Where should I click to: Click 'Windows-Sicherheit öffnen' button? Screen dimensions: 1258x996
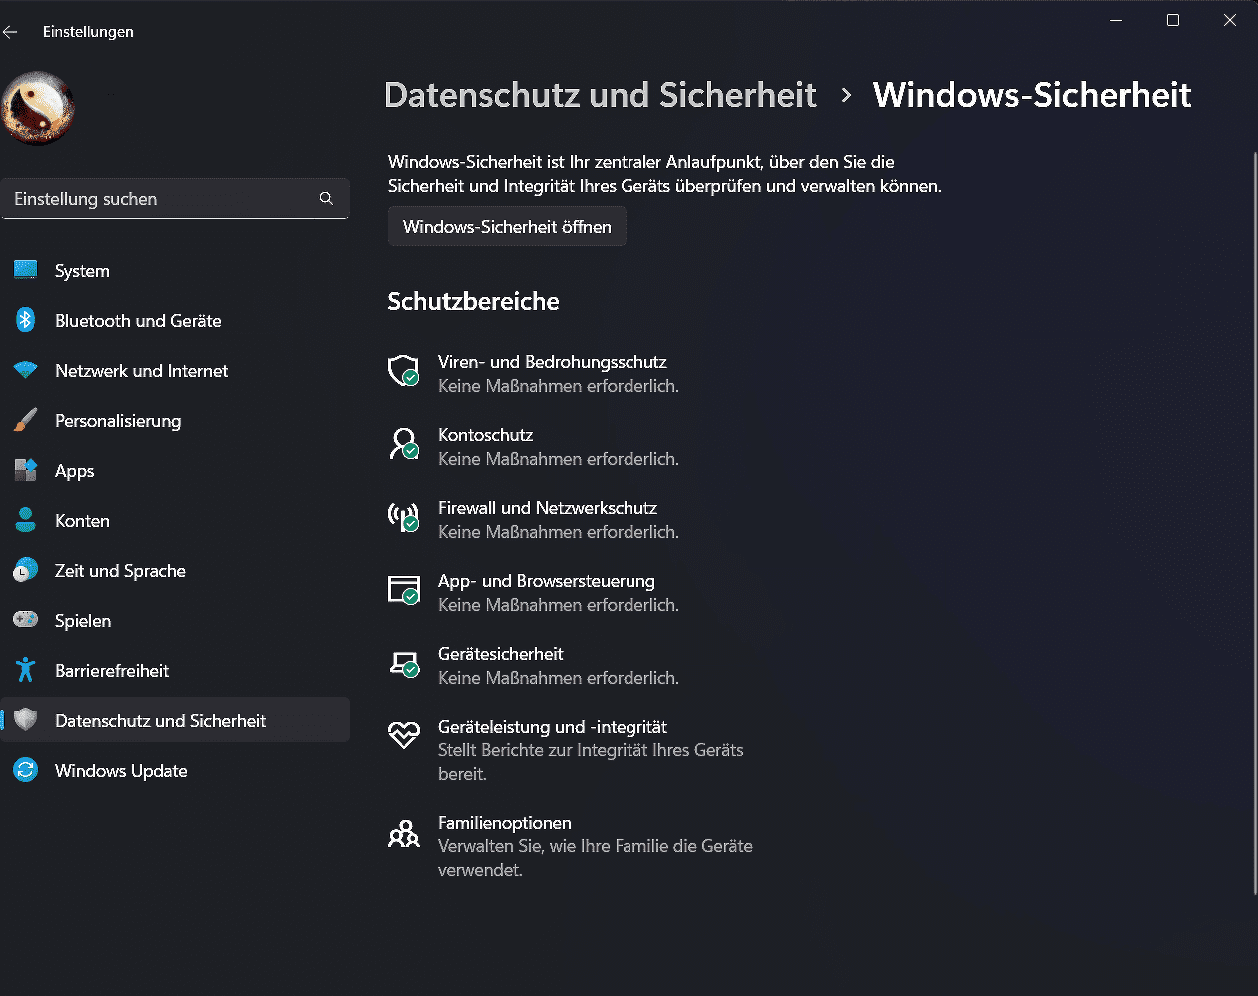(507, 226)
